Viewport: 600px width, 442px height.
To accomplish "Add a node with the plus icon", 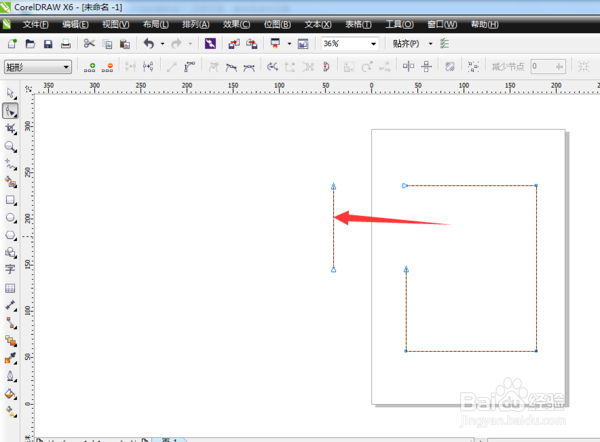I will (x=90, y=67).
